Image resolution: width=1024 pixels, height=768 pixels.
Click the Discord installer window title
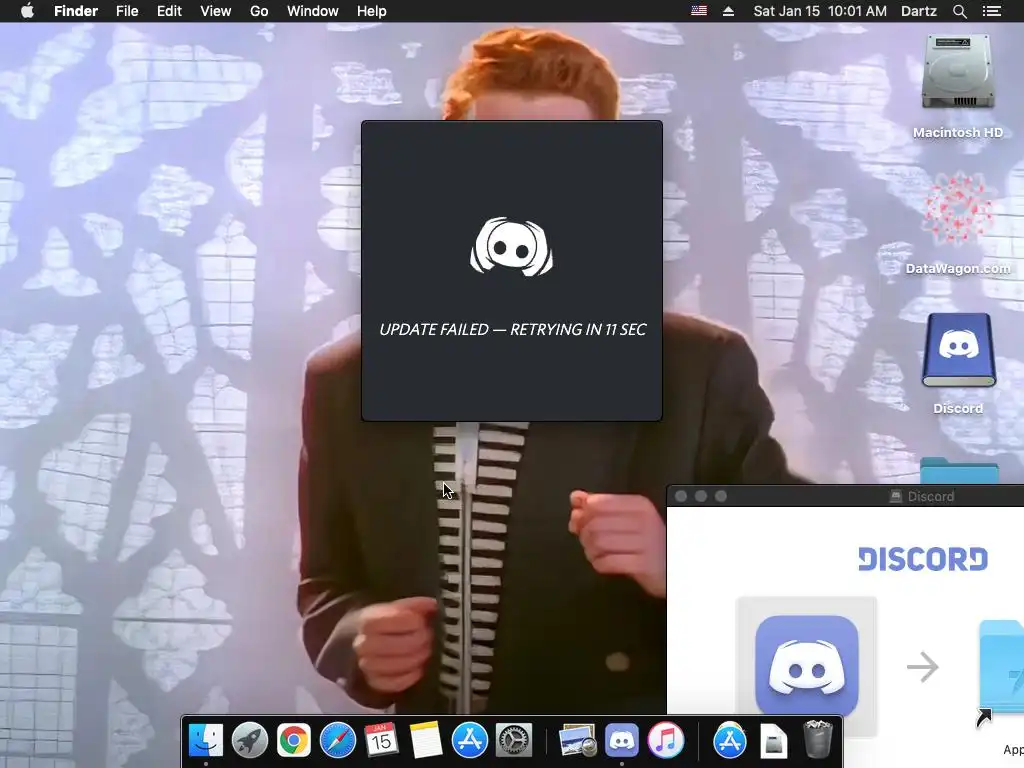point(931,496)
